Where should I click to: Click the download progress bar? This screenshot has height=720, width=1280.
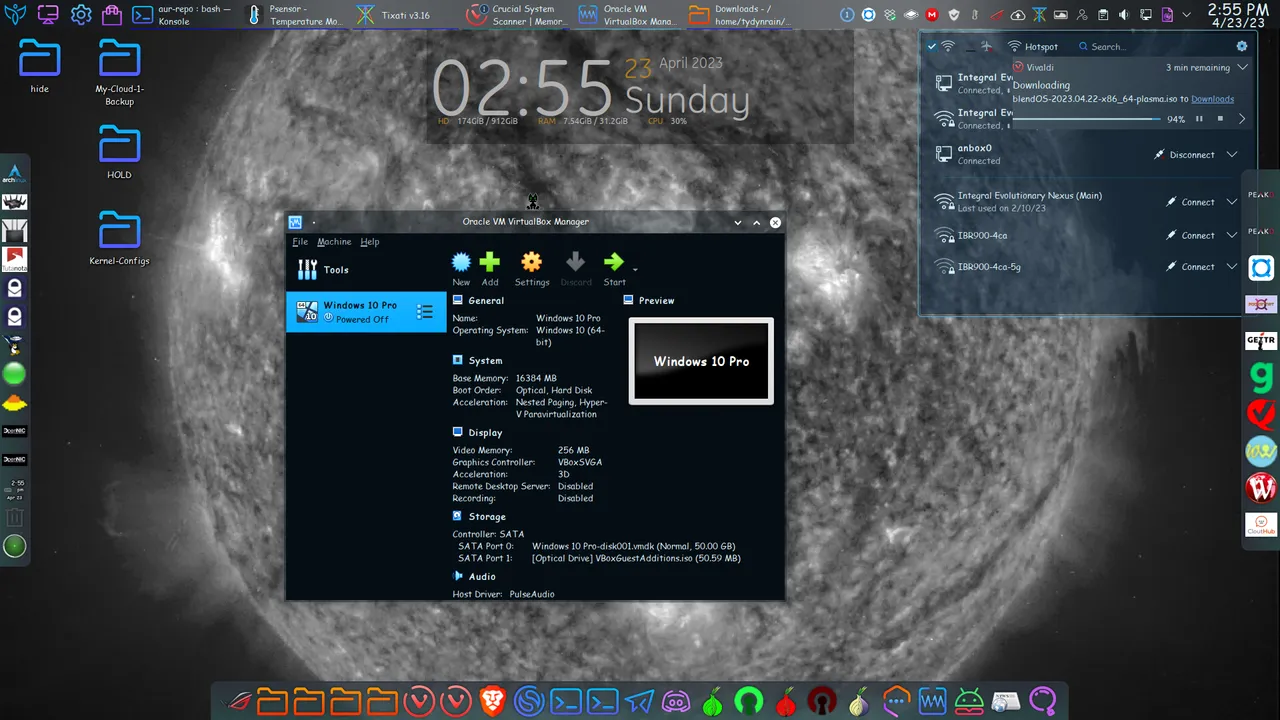click(x=1087, y=119)
